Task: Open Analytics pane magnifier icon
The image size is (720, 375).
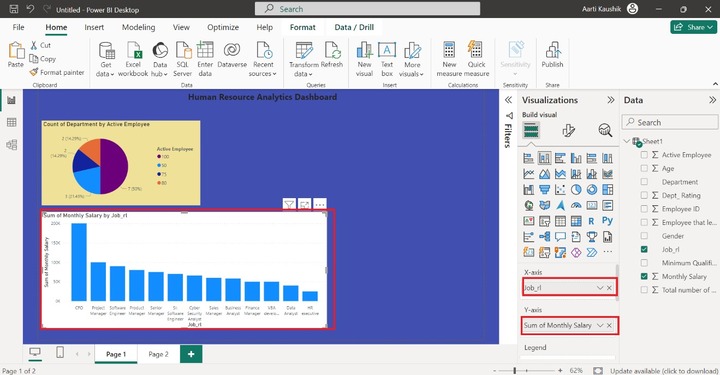Action: 605,130
